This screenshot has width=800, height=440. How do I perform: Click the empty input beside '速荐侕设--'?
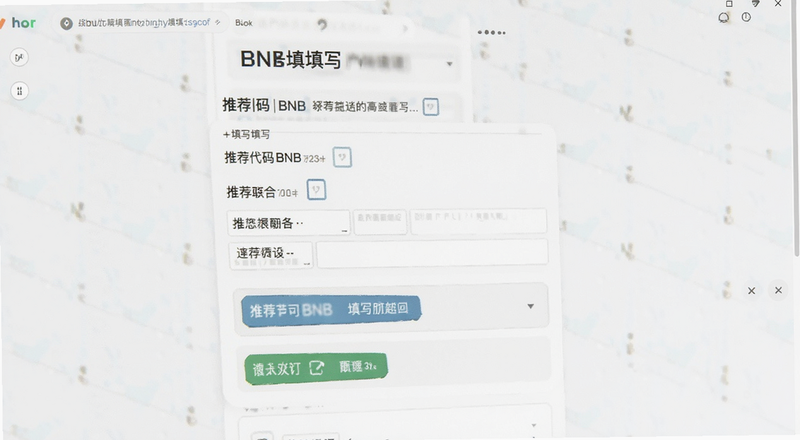coord(432,253)
